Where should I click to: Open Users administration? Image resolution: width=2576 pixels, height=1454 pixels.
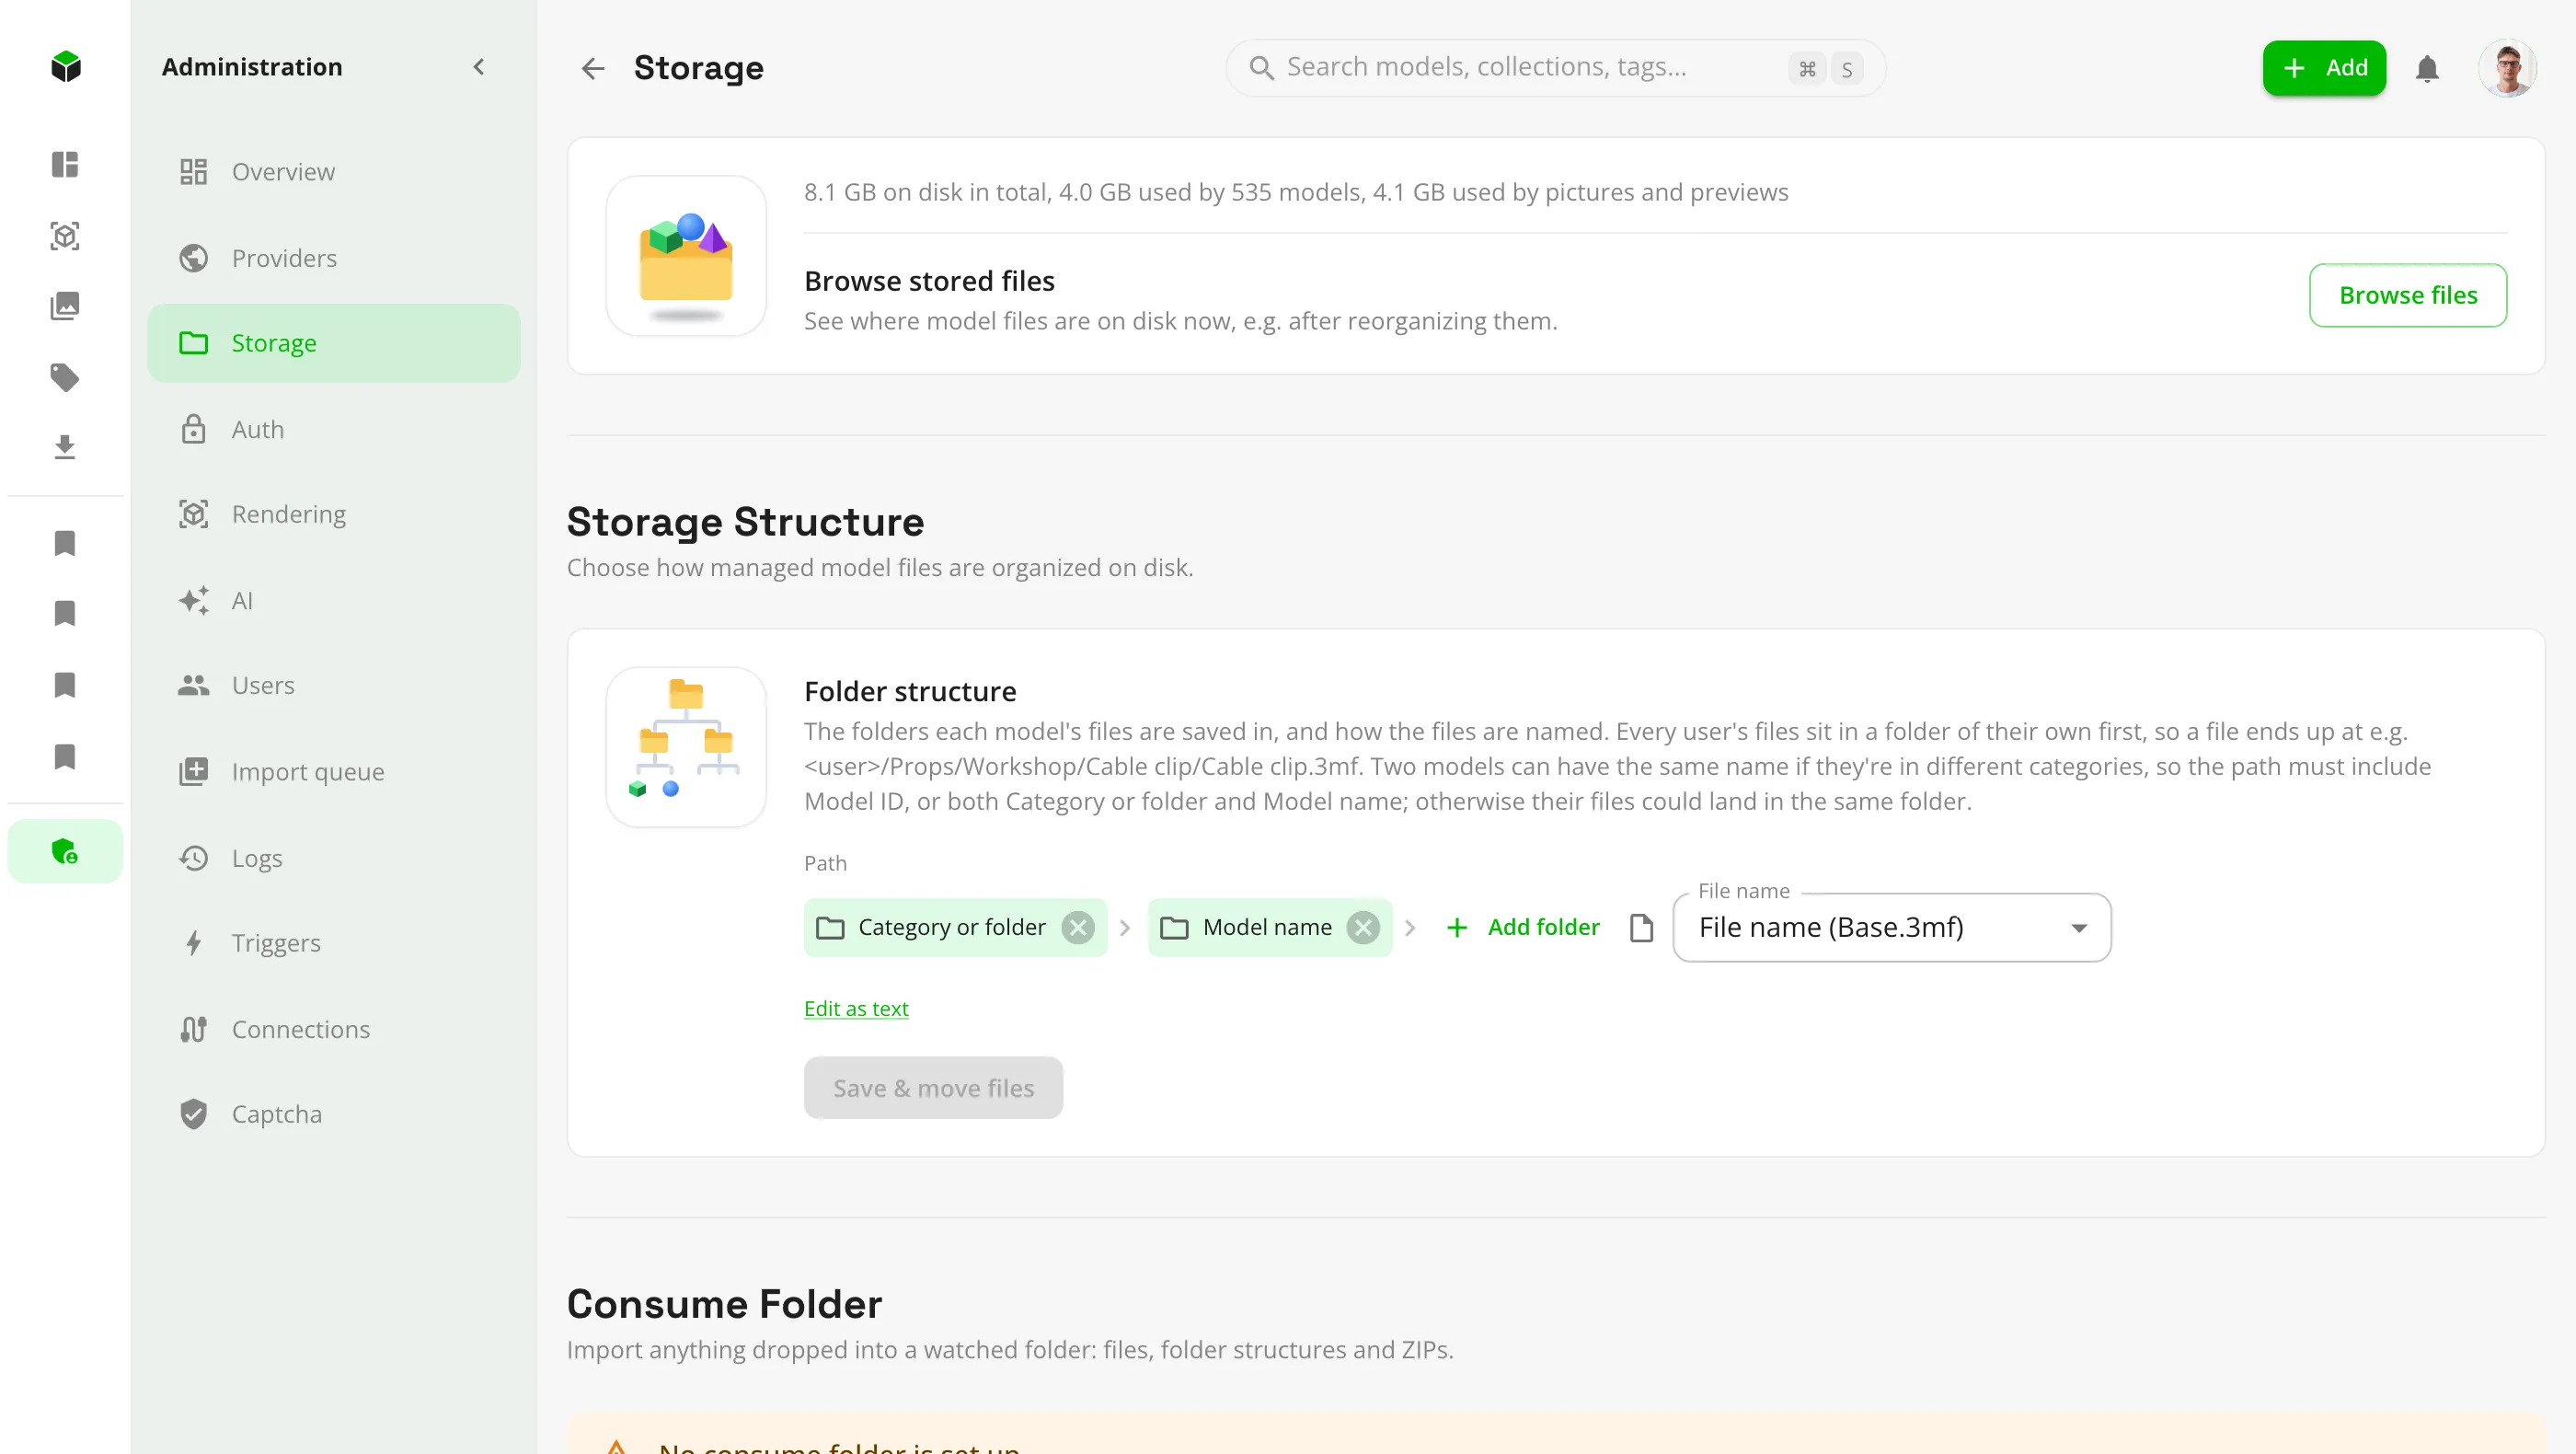334,685
